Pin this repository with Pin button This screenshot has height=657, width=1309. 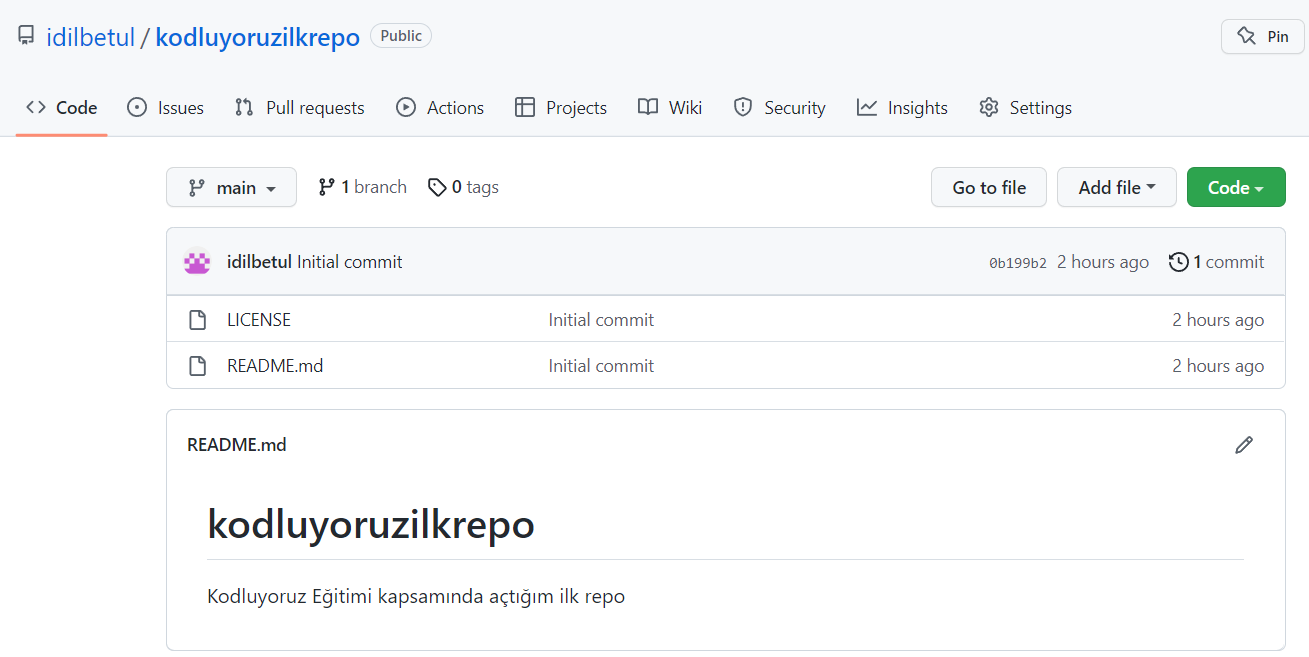click(x=1263, y=36)
